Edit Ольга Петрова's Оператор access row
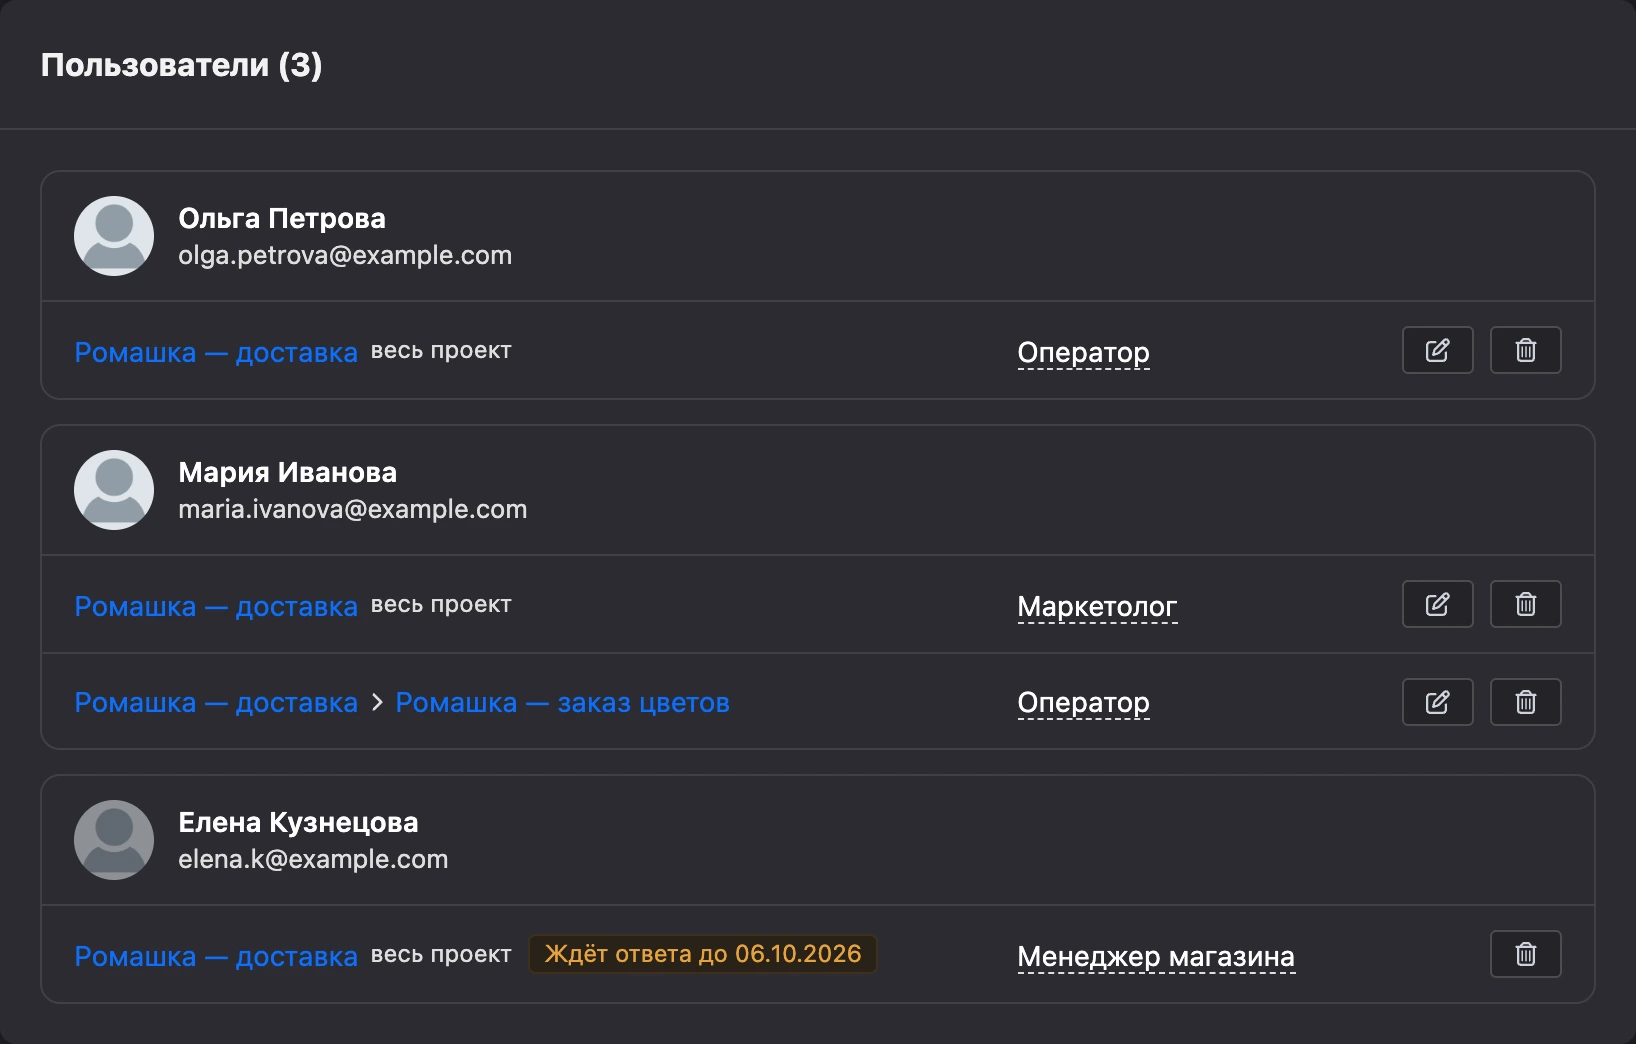Image resolution: width=1636 pixels, height=1044 pixels. [x=1437, y=350]
